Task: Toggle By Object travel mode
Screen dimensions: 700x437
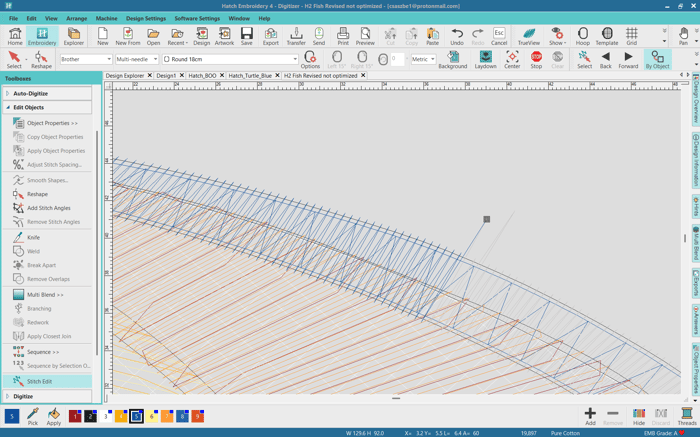Action: (658, 59)
